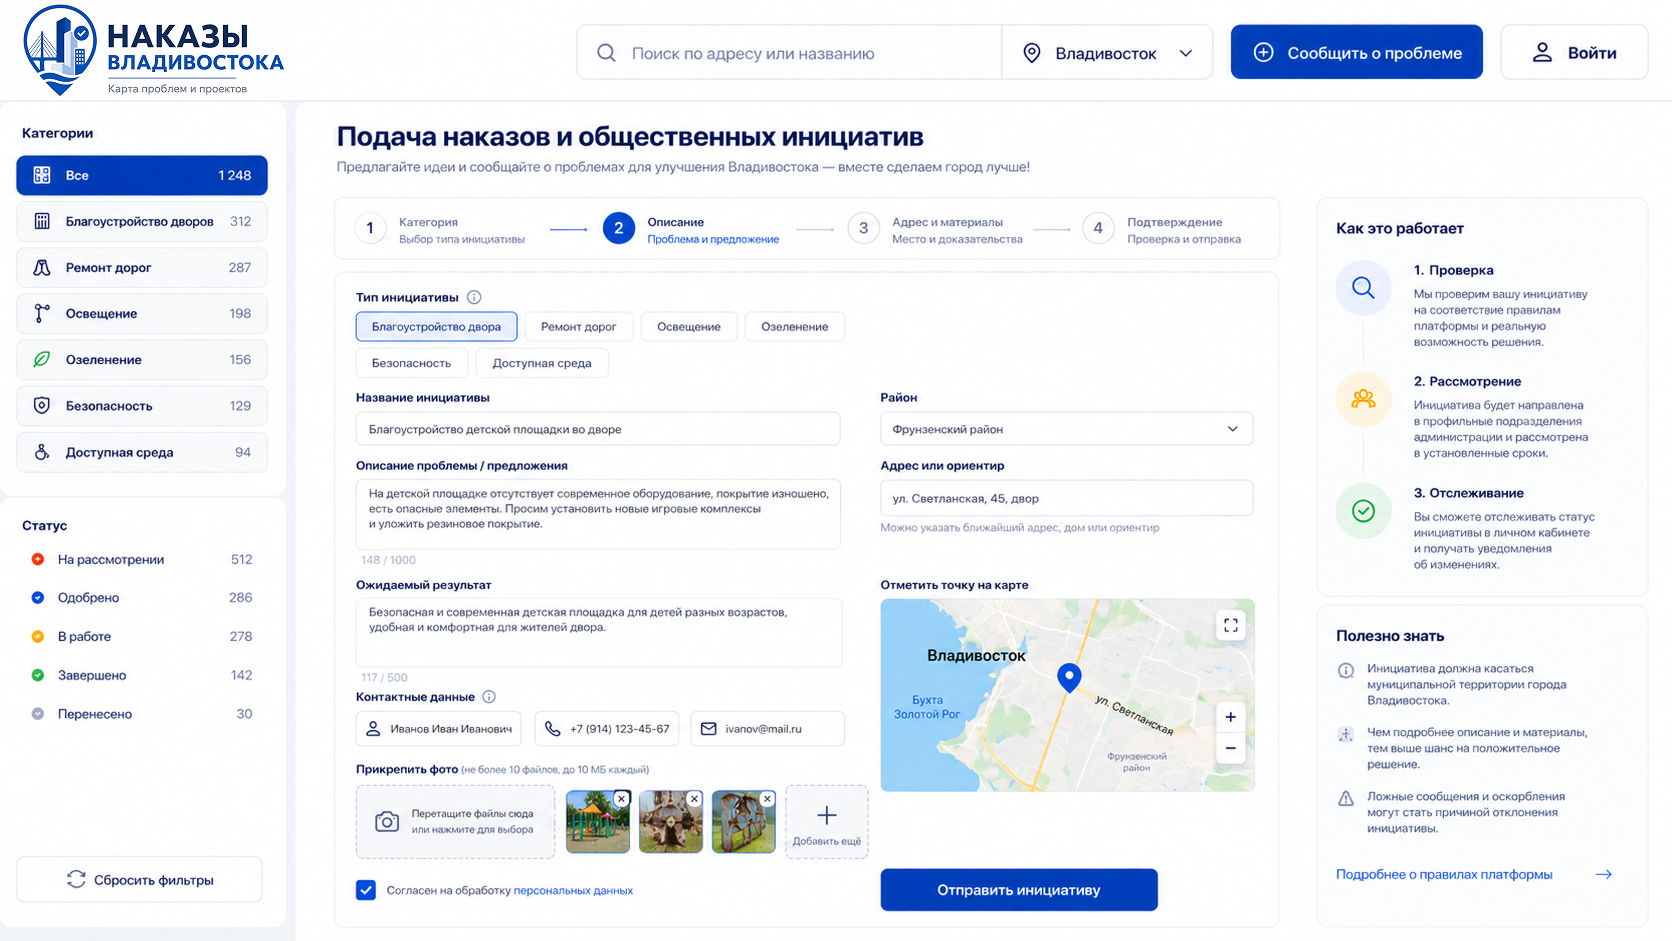Zoom in the map with plus

tap(1230, 717)
